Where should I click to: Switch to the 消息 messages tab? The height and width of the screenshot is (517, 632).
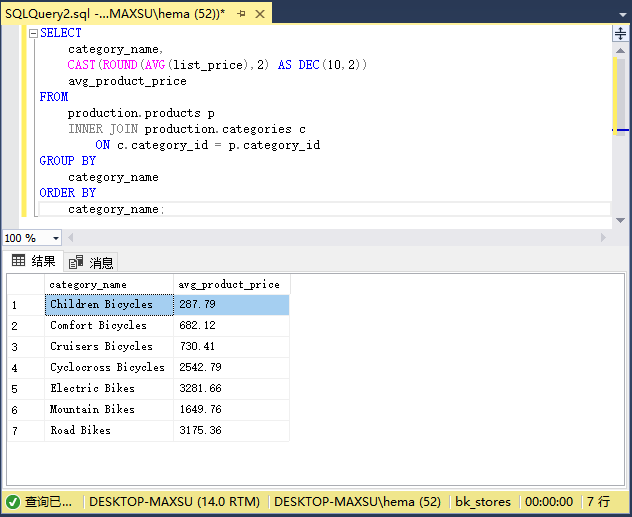(91, 263)
